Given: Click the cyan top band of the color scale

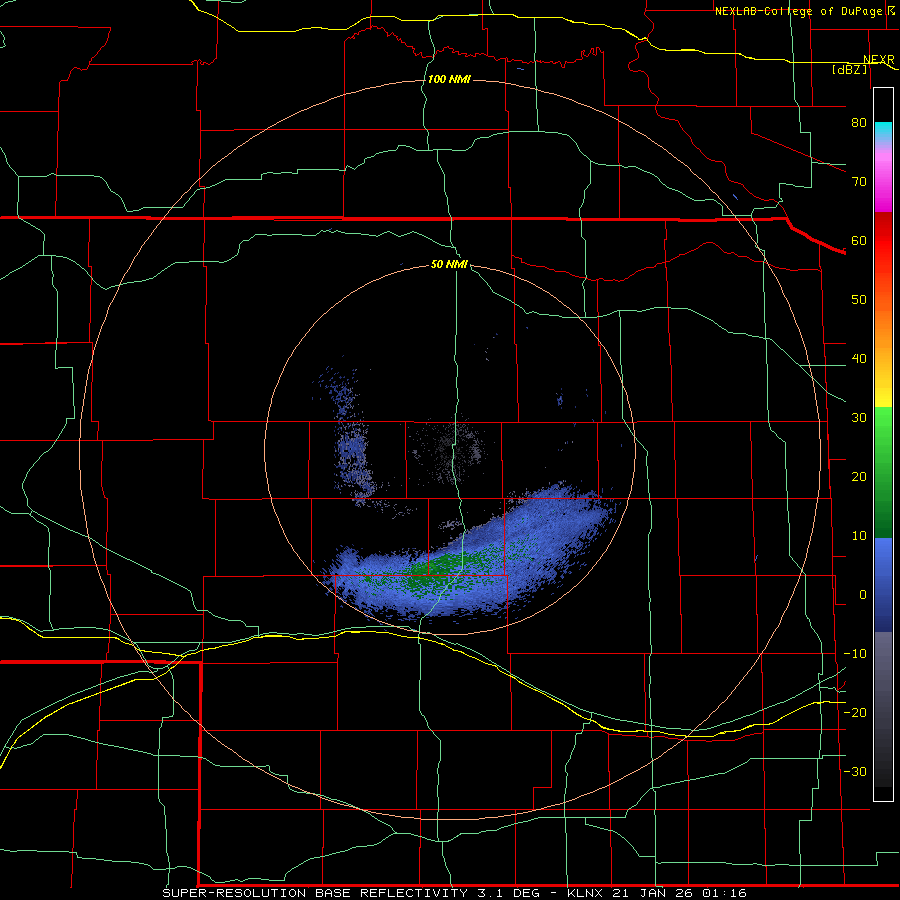Looking at the screenshot, I should coord(883,131).
